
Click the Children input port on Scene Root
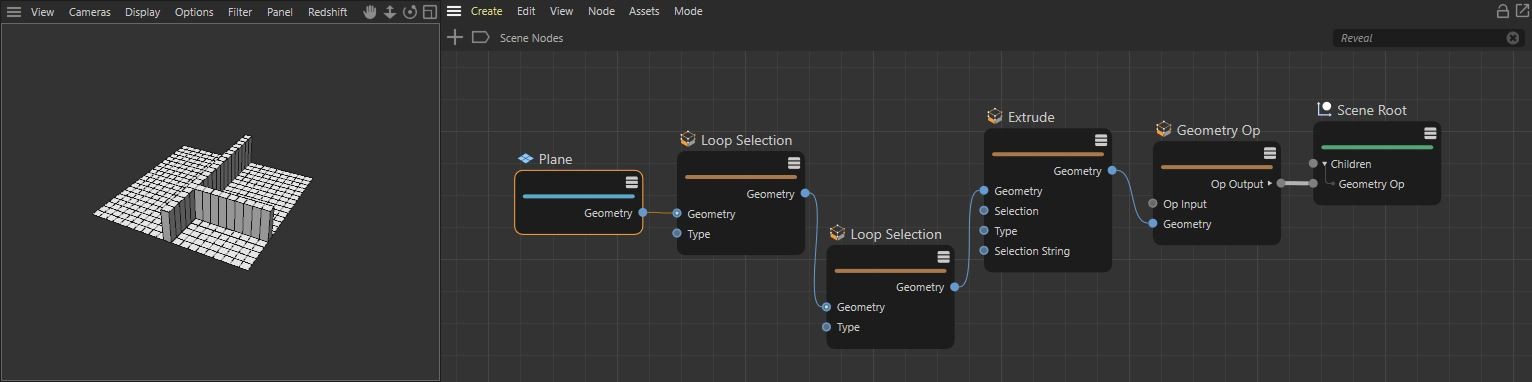tap(1313, 163)
